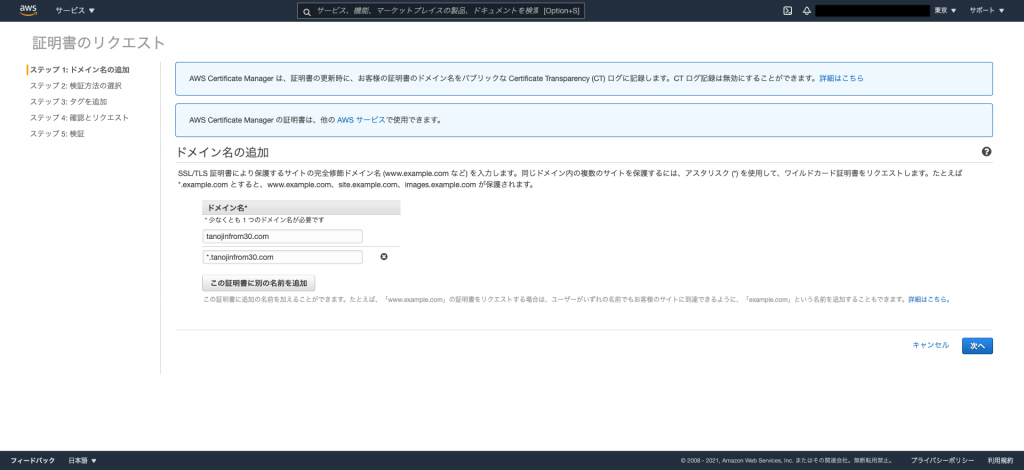Focus the tanojinfrom30.com domain field
The height and width of the screenshot is (470, 1024).
282,236
